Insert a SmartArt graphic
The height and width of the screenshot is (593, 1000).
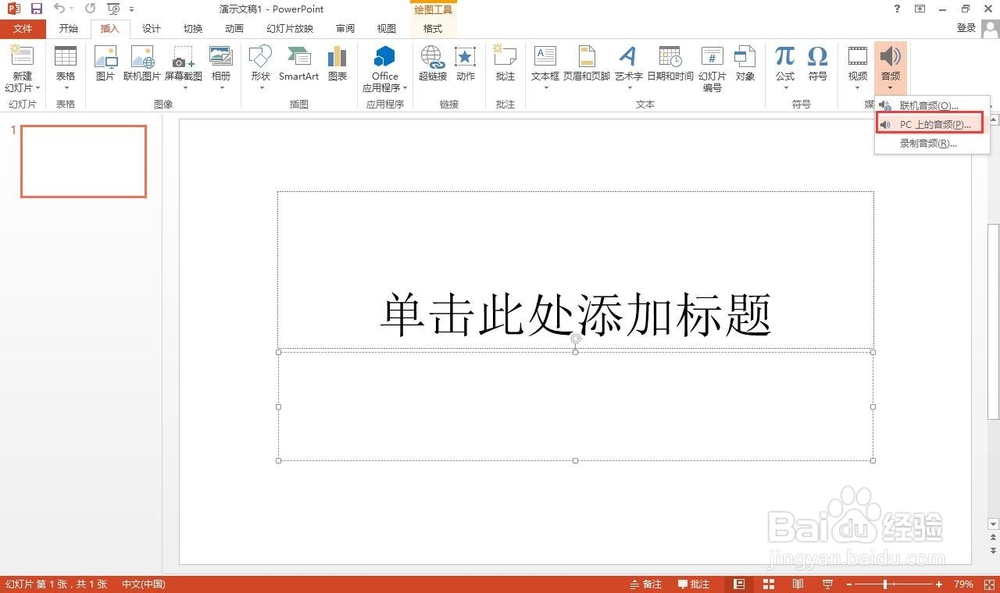(298, 64)
